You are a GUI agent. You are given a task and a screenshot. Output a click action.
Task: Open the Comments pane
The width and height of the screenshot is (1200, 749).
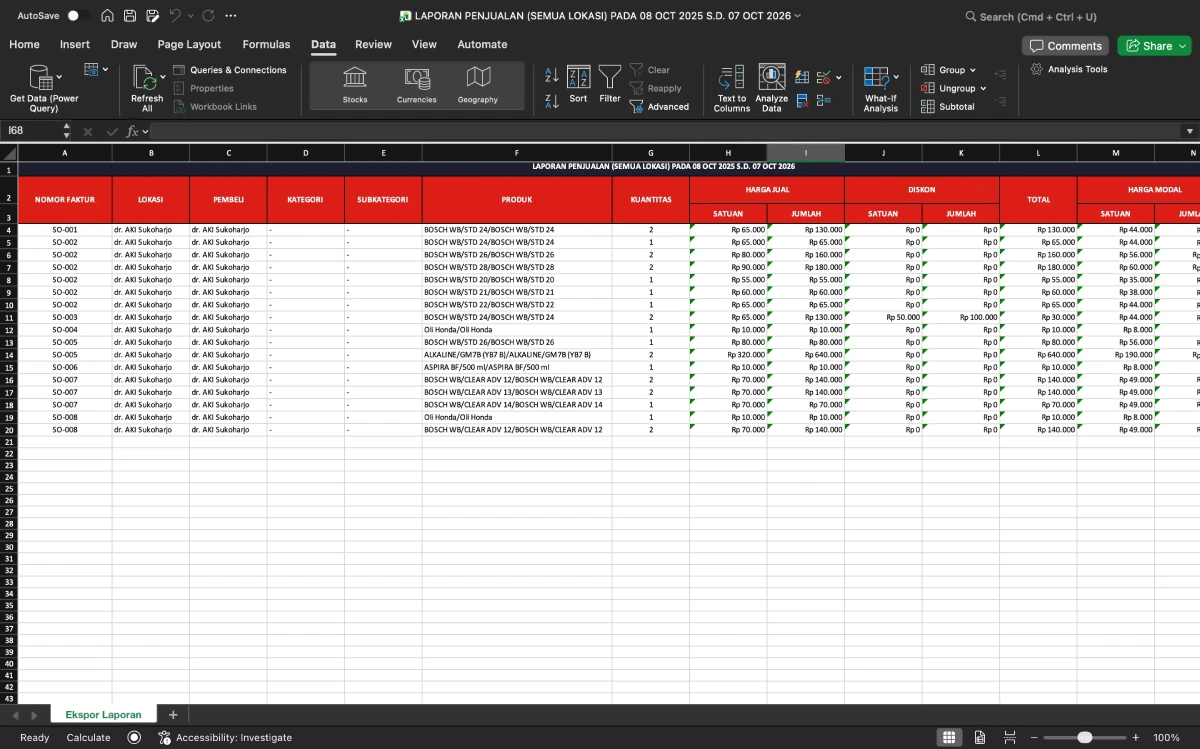tap(1065, 45)
